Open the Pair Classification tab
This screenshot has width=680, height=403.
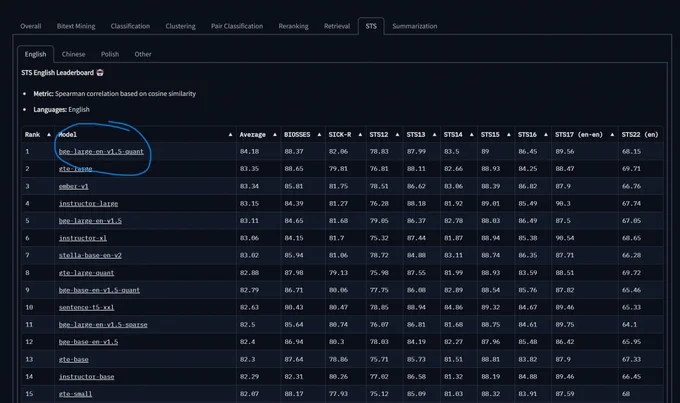pyautogui.click(x=237, y=26)
